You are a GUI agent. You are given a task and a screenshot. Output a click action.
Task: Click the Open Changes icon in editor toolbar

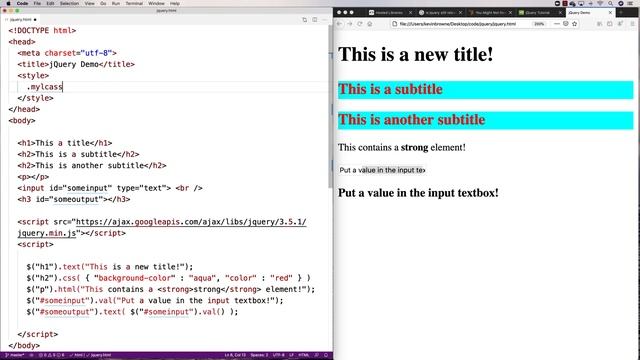coord(304,20)
